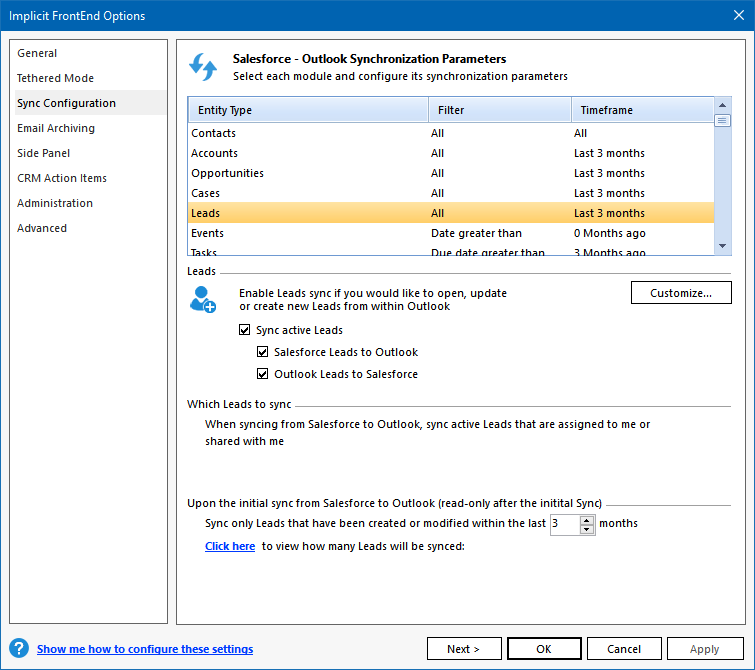Click the Next > button
This screenshot has height=670, width=755.
click(464, 649)
